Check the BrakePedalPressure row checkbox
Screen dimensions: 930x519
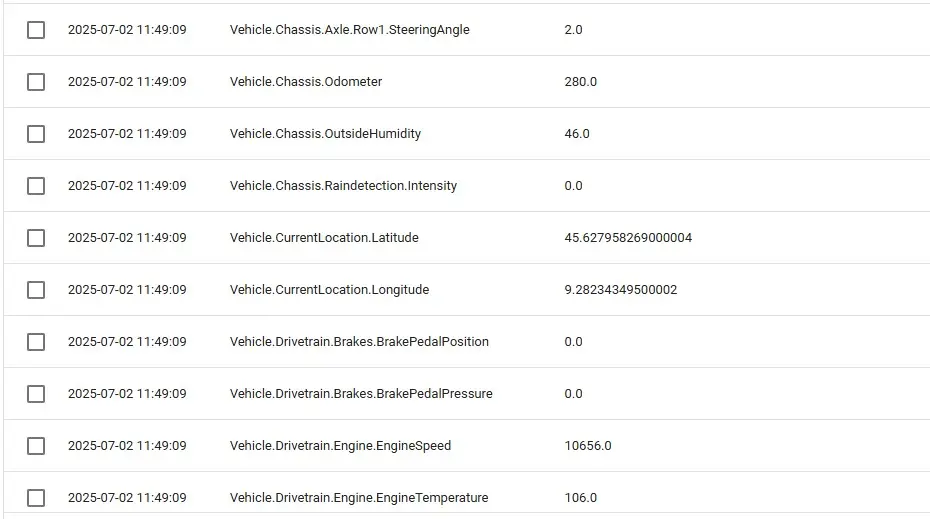(x=36, y=394)
